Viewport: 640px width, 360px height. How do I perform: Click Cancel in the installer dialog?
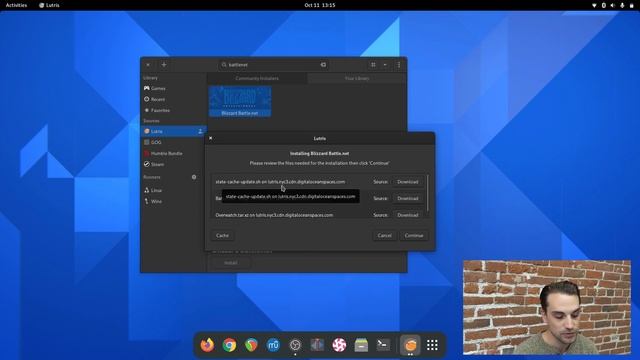pyautogui.click(x=384, y=236)
